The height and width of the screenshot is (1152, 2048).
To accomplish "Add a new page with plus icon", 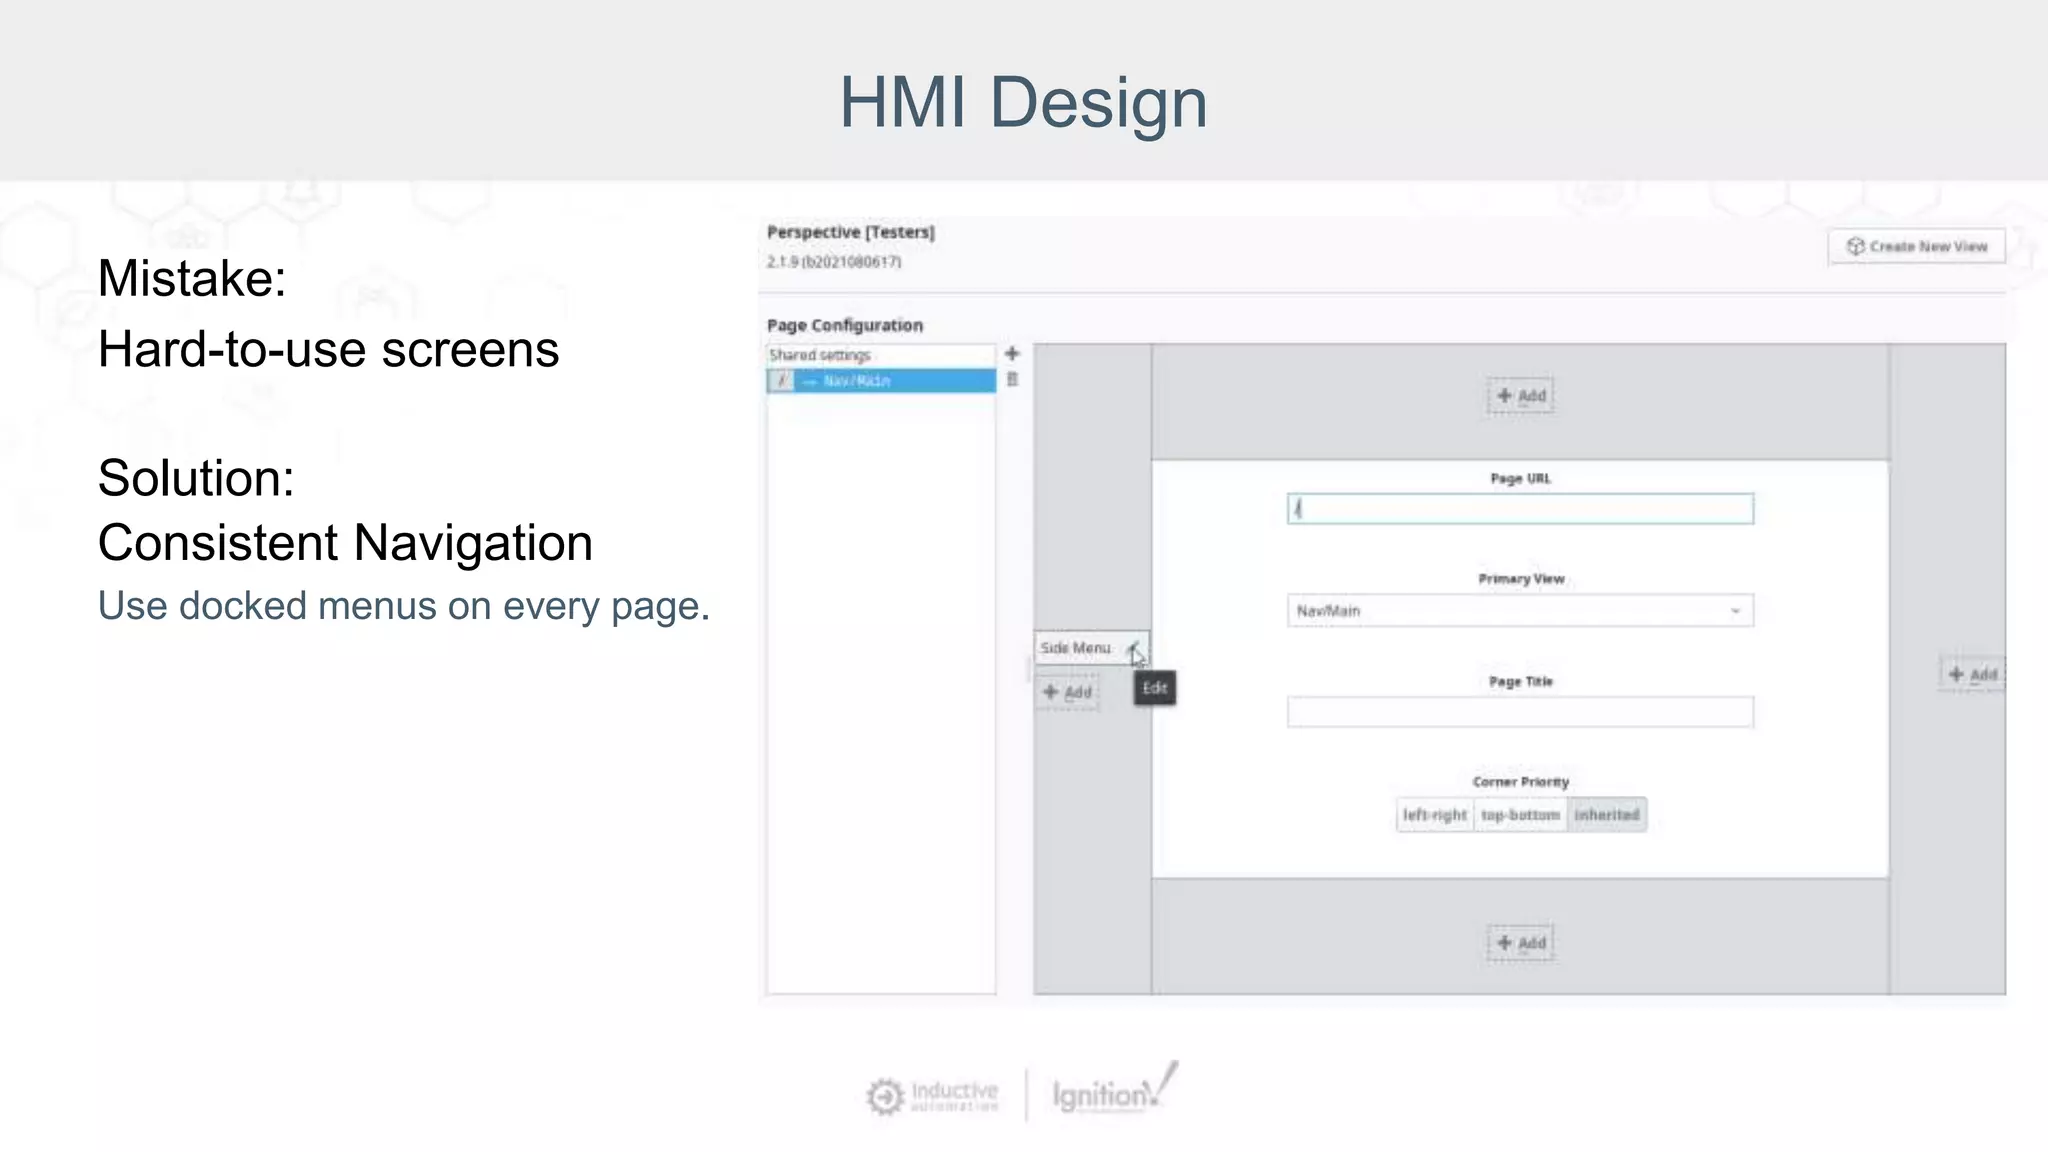I will click(1012, 354).
